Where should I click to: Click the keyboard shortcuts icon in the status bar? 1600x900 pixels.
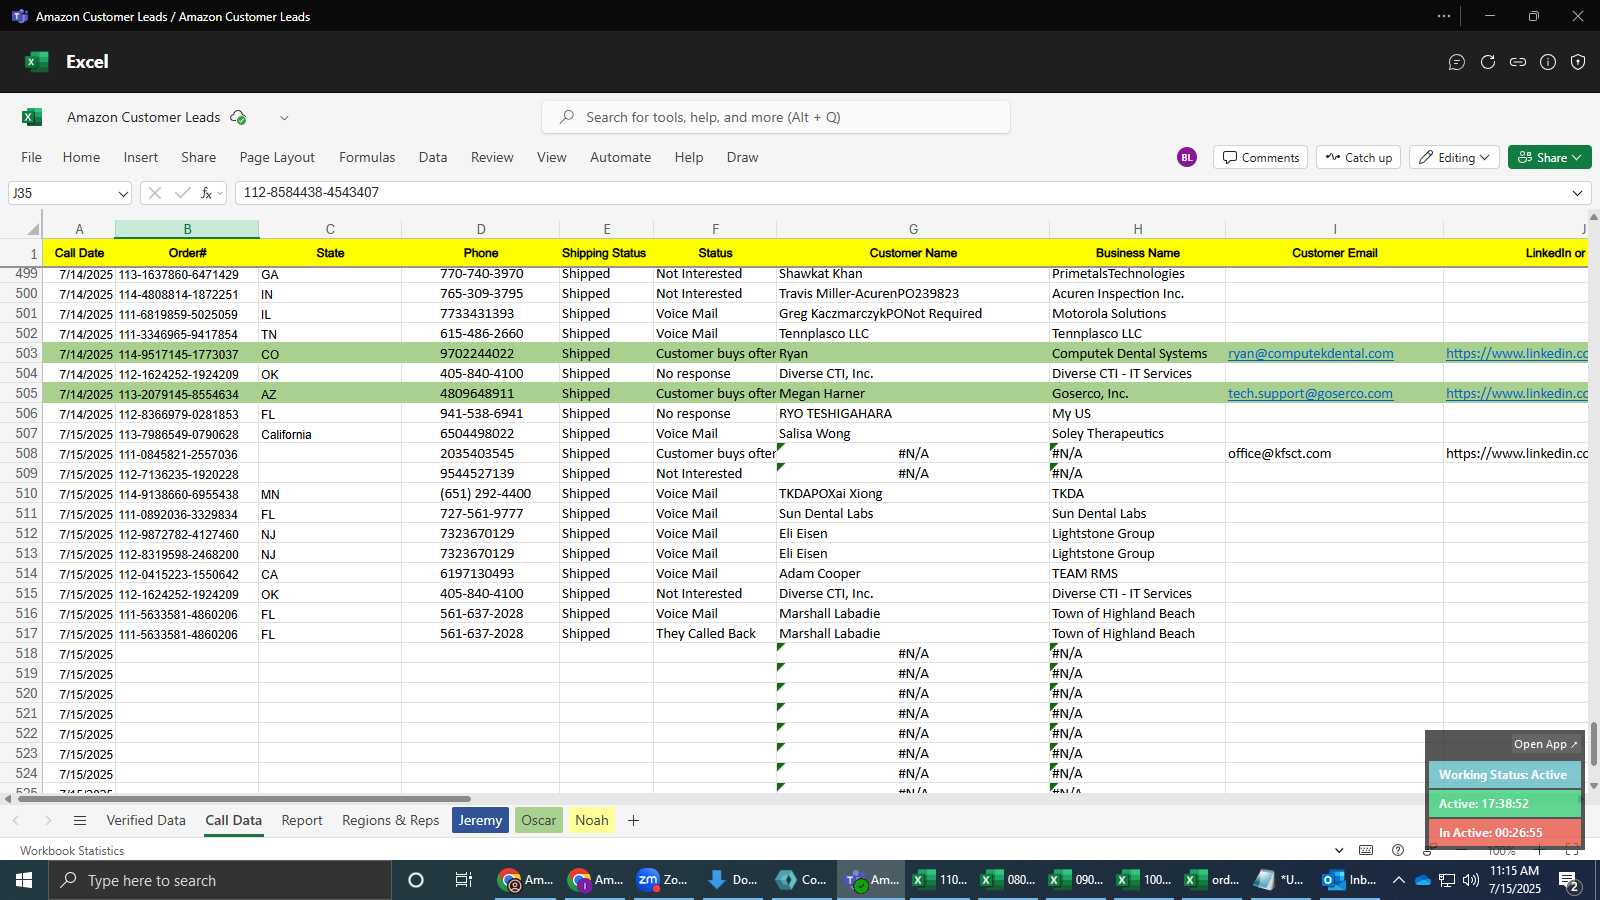(1366, 850)
